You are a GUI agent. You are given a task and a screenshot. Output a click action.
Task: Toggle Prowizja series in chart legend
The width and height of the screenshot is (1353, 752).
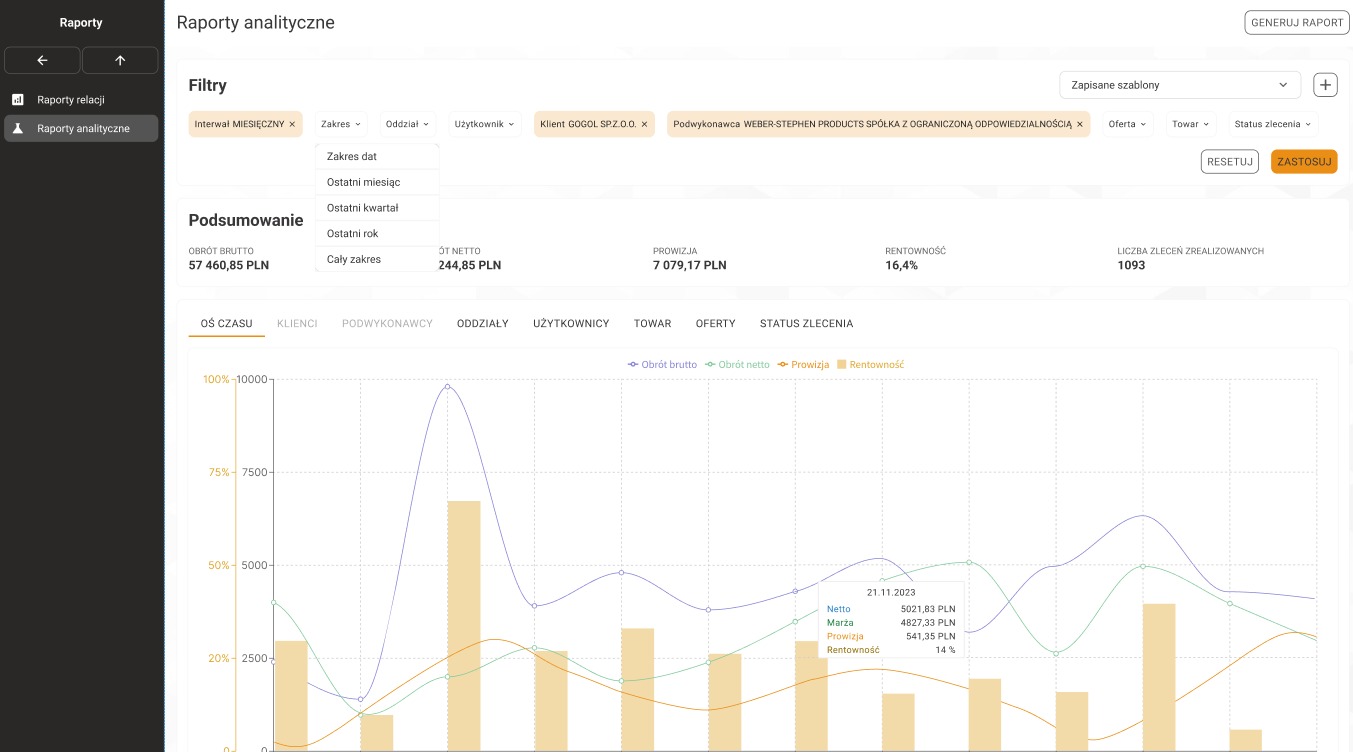[803, 365]
